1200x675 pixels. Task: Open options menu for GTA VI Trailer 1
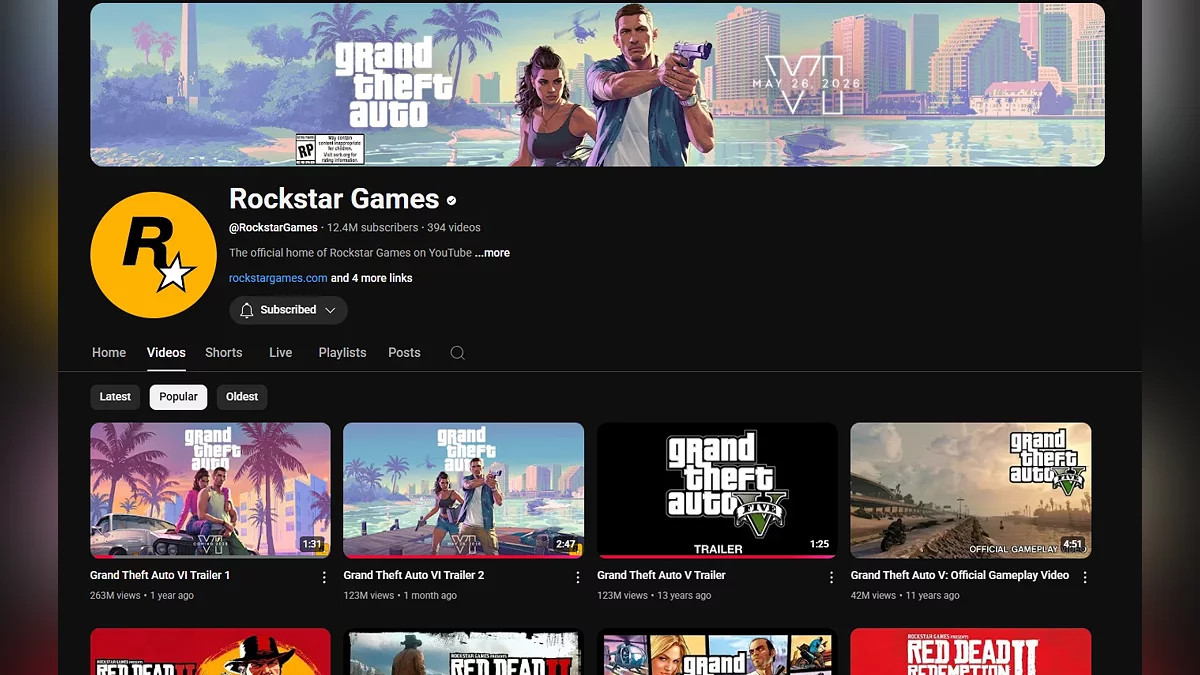click(x=324, y=577)
